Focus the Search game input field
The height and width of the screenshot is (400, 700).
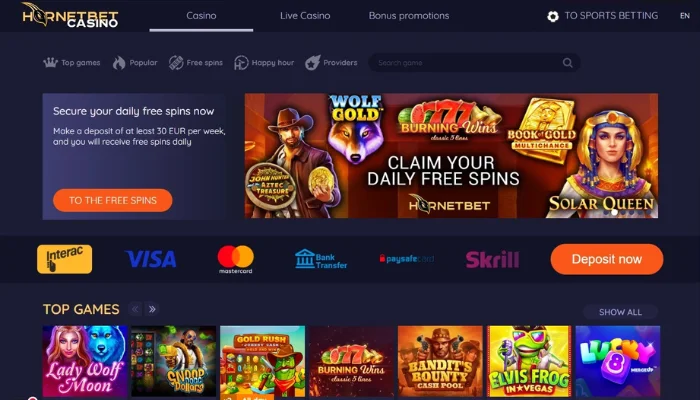[474, 63]
